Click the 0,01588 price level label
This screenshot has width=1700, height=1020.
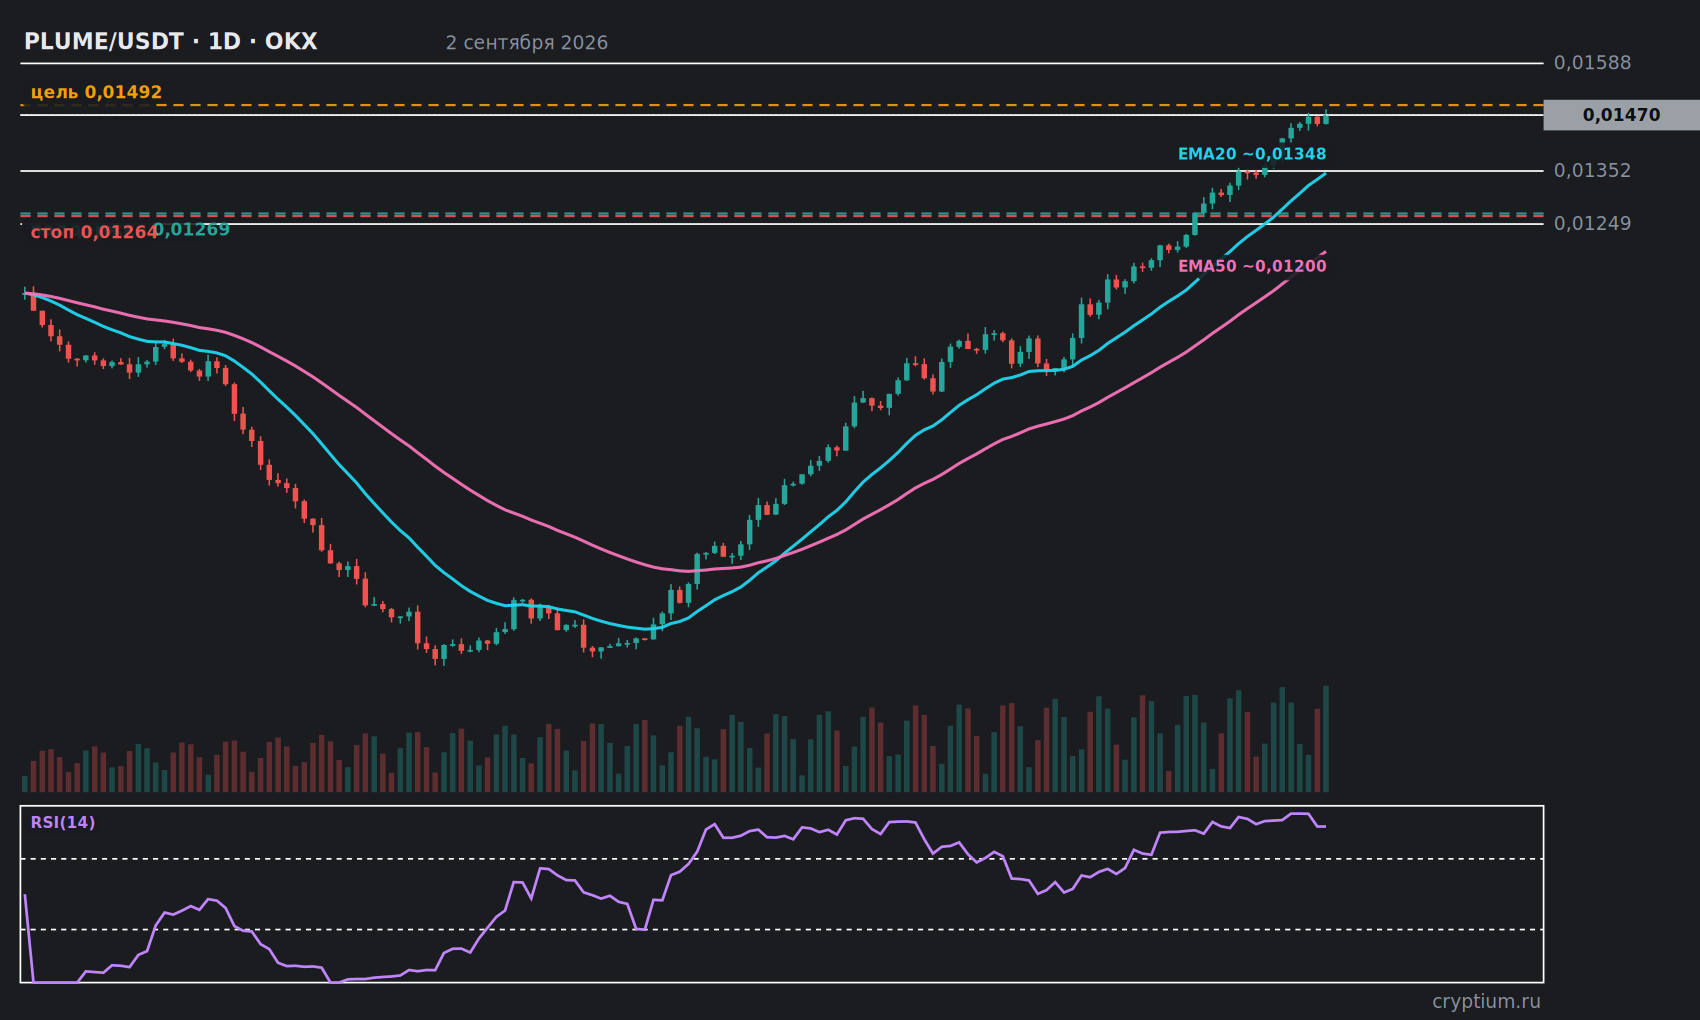point(1592,63)
